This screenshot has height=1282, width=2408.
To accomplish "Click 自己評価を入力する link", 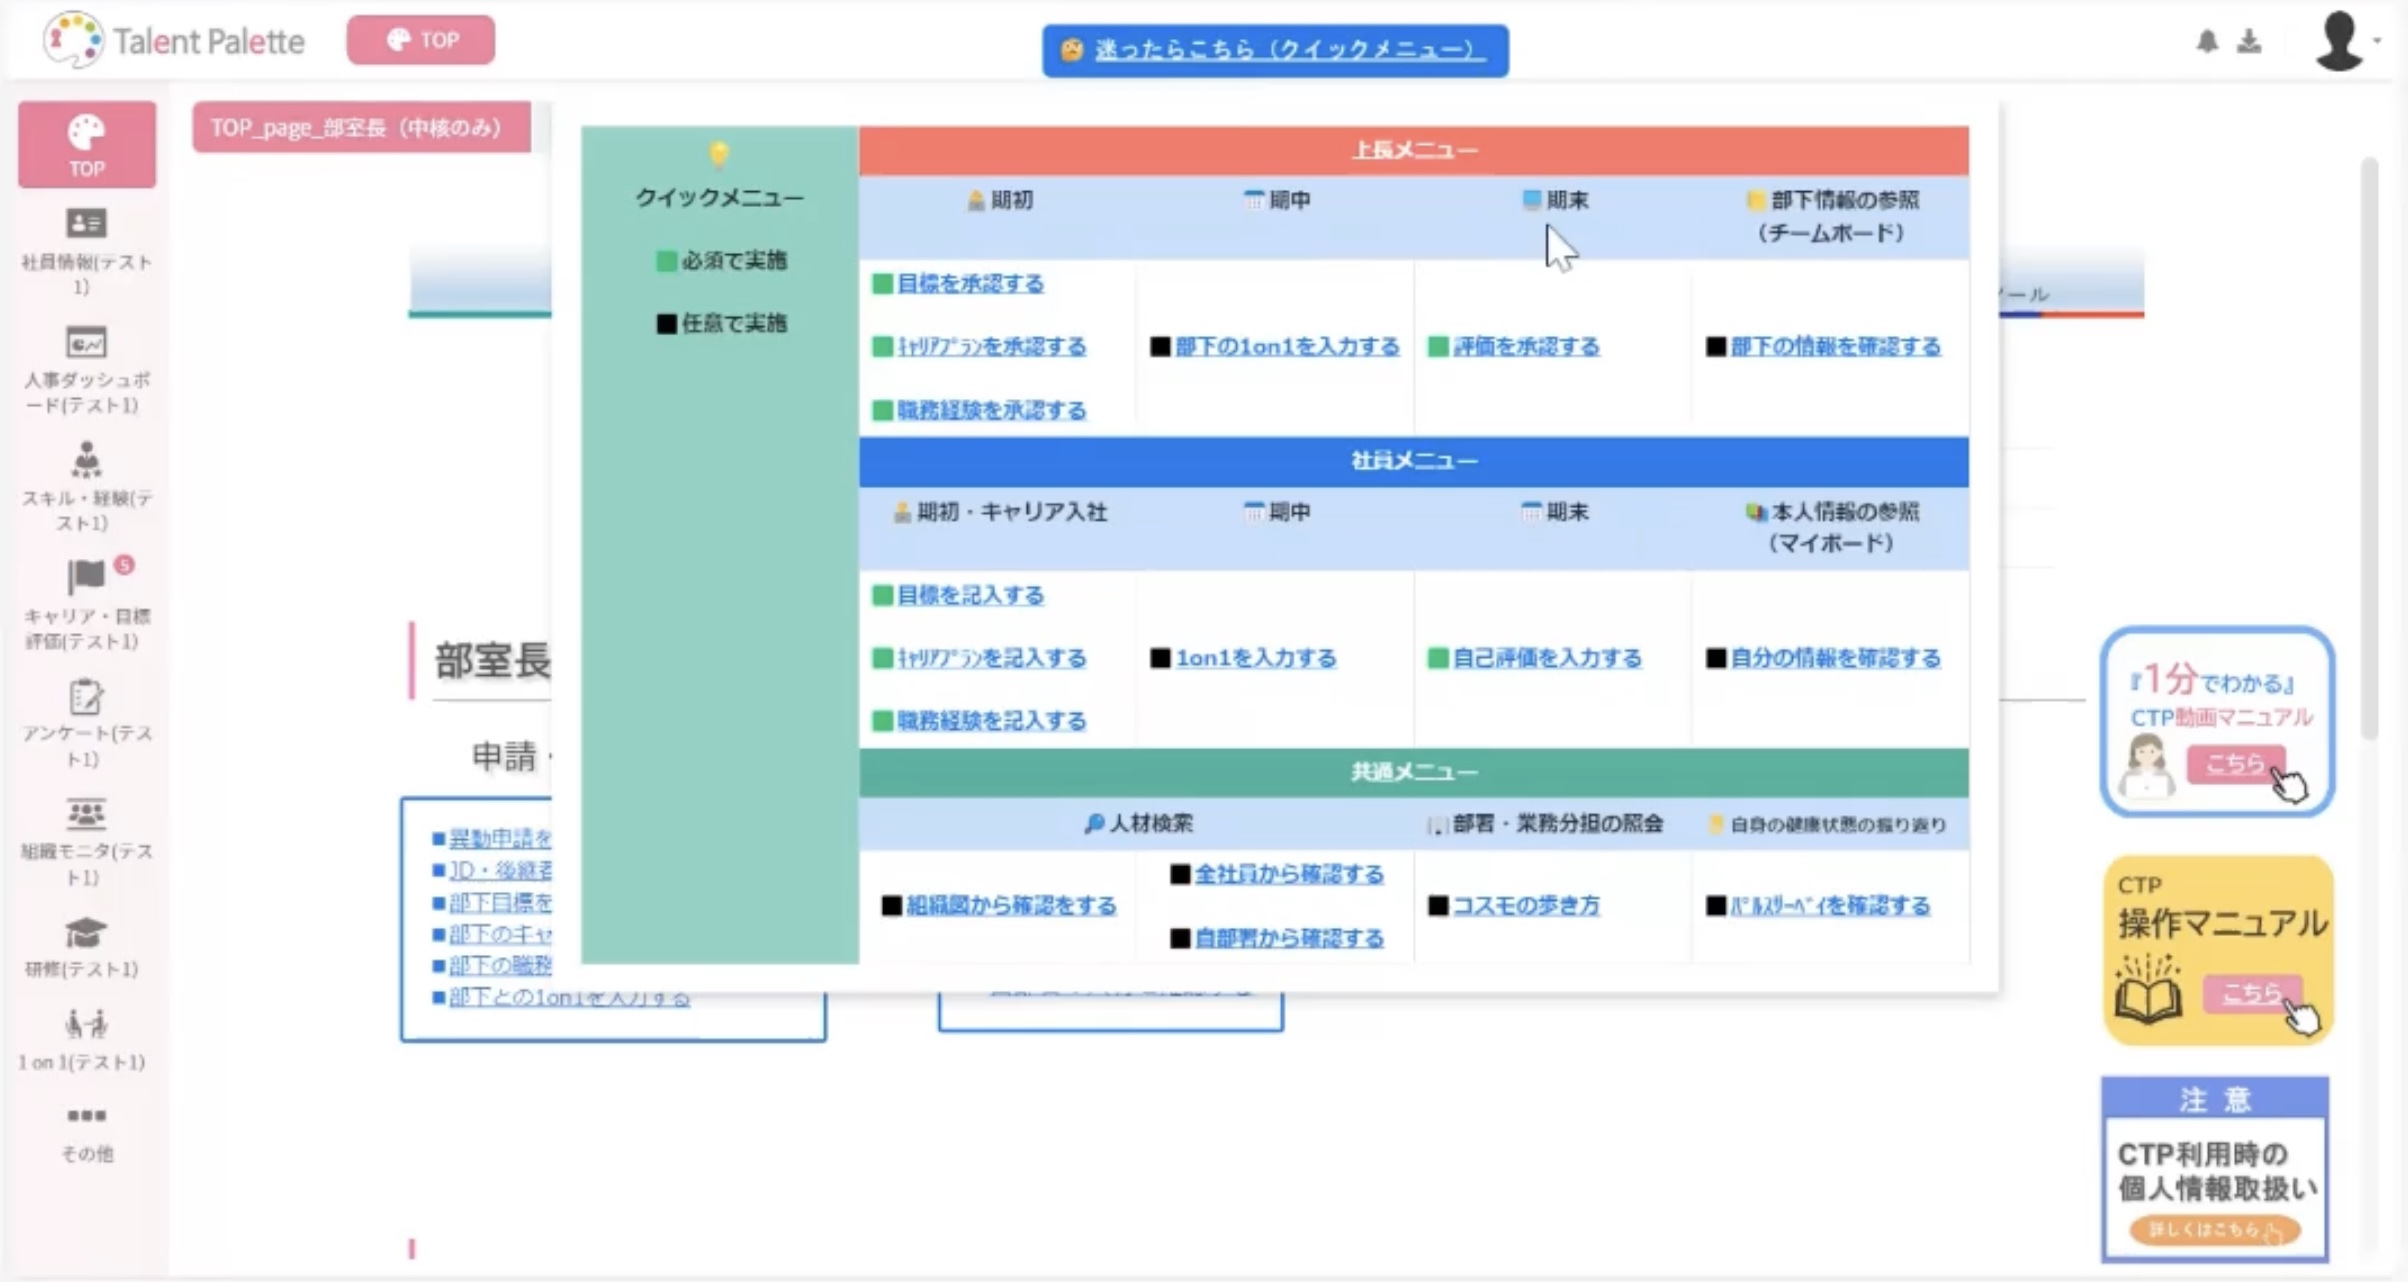I will click(1546, 658).
